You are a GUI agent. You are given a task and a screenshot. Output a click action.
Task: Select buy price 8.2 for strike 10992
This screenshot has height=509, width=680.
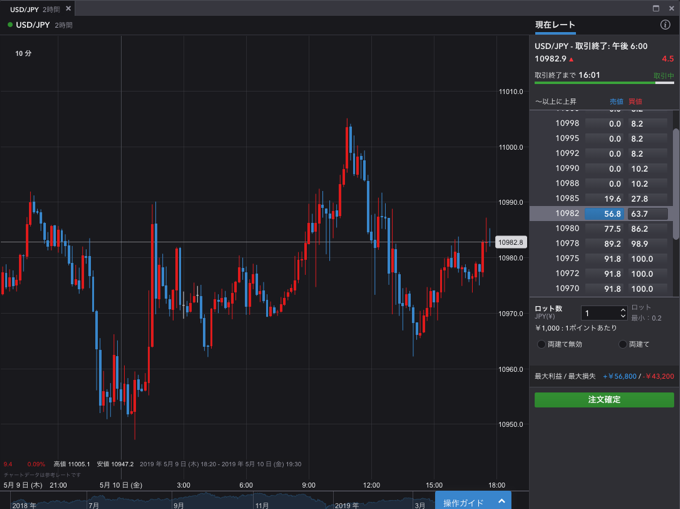[x=648, y=153]
